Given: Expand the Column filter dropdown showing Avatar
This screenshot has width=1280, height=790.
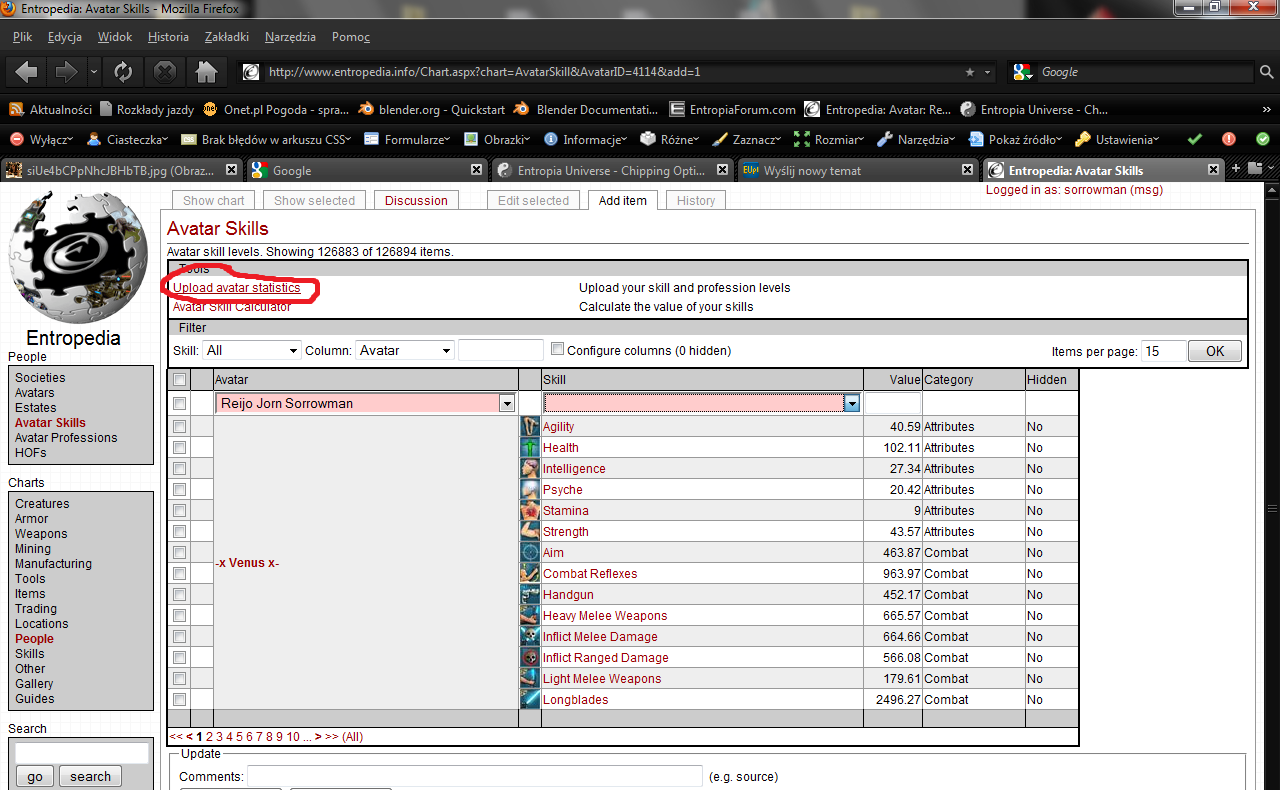Looking at the screenshot, I should click(405, 351).
